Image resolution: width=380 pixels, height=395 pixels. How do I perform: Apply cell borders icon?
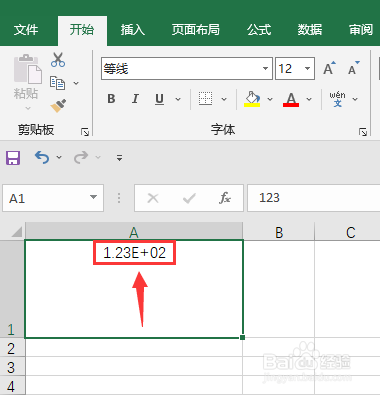point(205,99)
